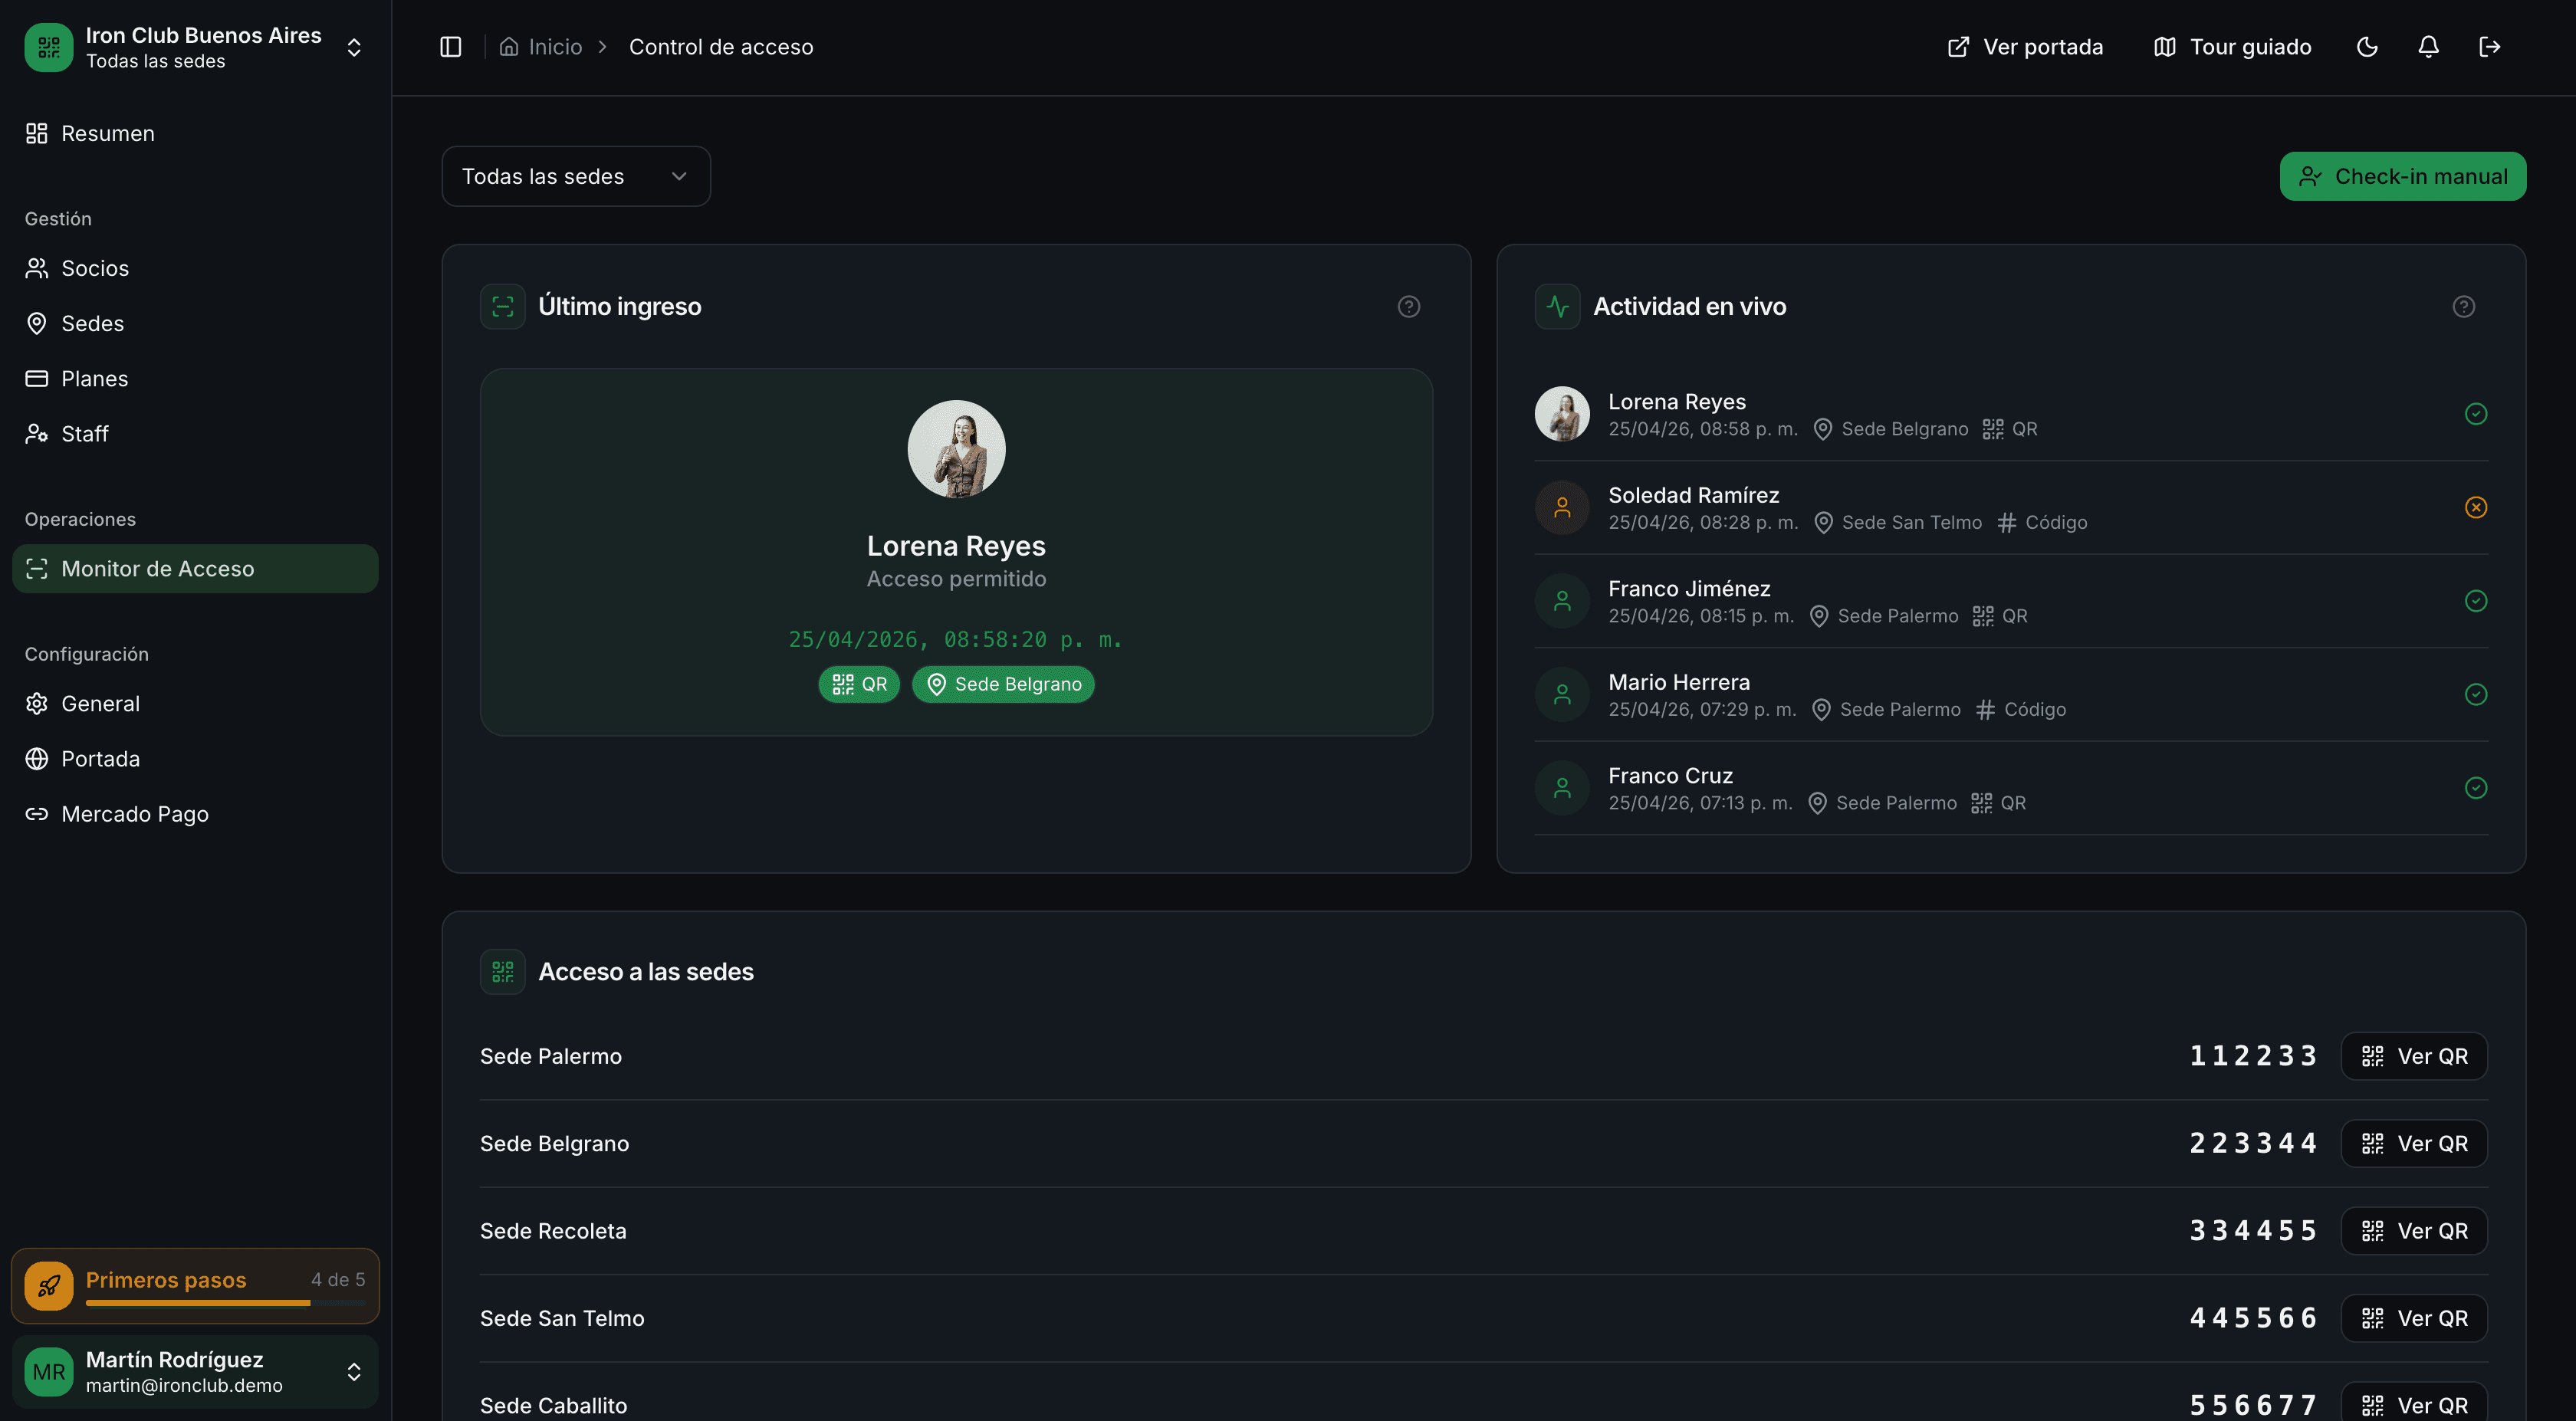Go to Mercado Pago settings
Viewport: 2576px width, 1421px height.
(134, 814)
